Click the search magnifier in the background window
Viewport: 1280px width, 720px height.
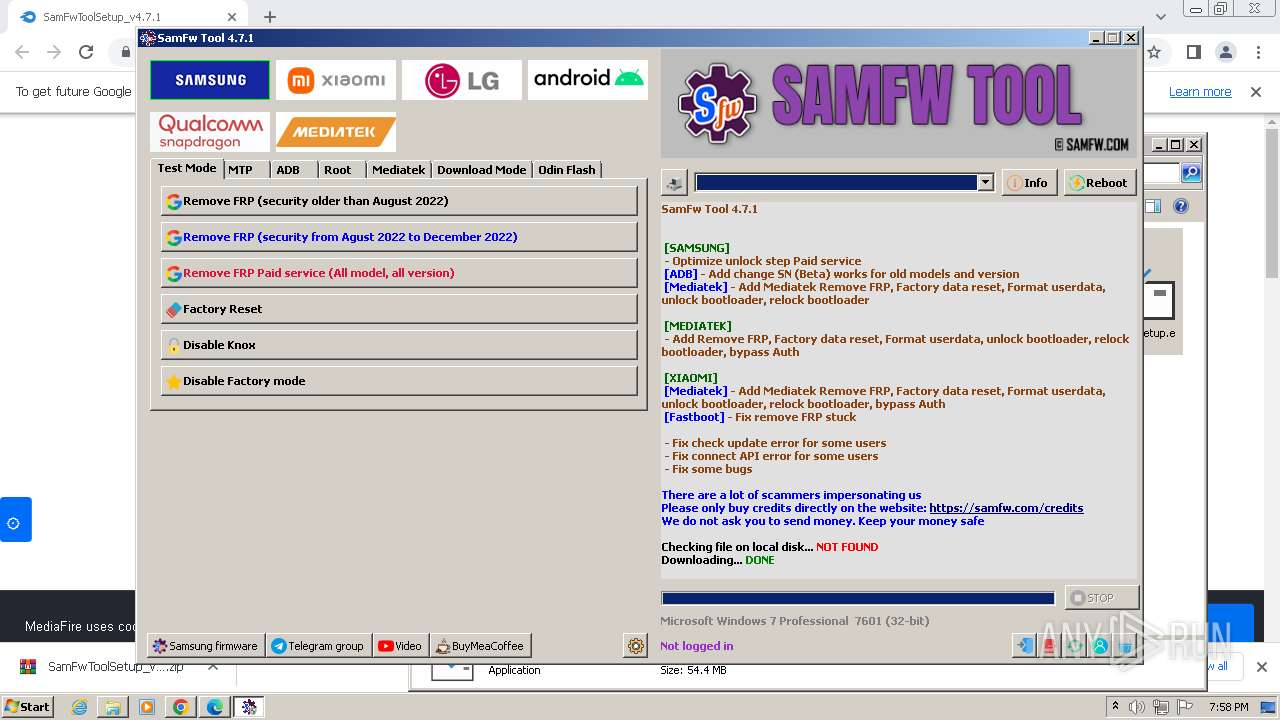[1191, 173]
